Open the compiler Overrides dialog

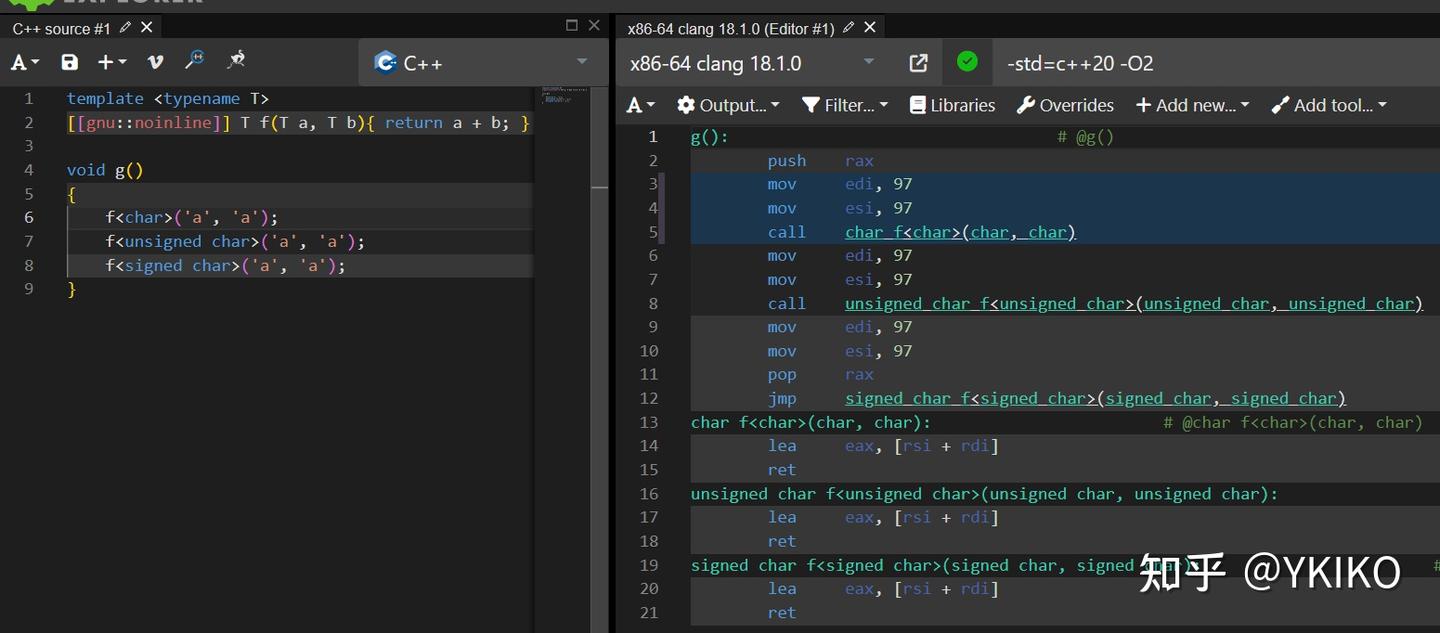pos(1065,105)
